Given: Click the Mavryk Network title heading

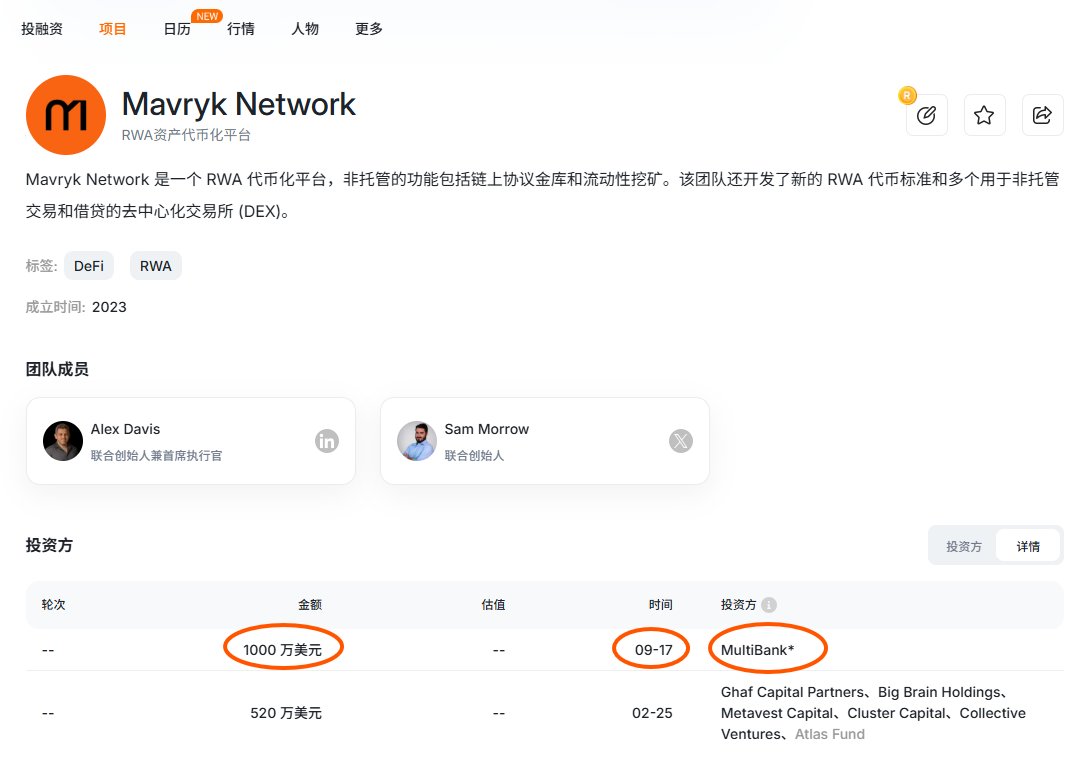Looking at the screenshot, I should pos(239,105).
